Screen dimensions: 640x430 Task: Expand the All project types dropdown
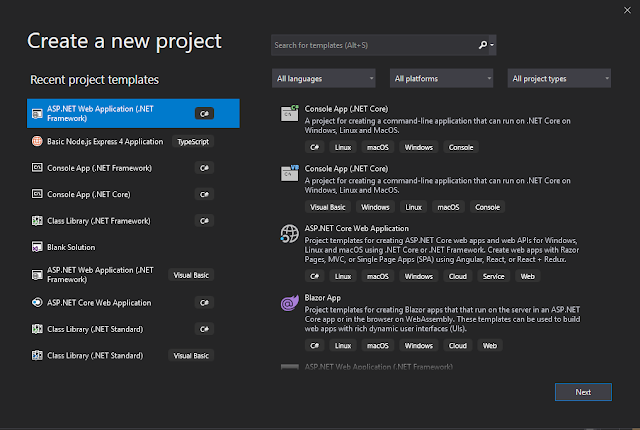[x=559, y=78]
